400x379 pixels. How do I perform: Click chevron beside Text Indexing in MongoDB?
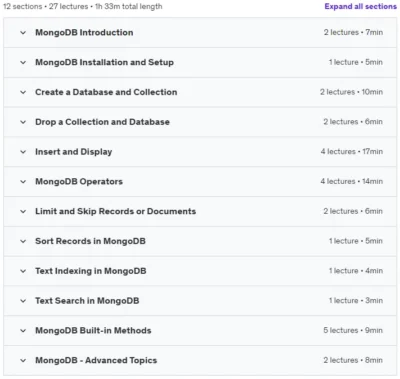(23, 271)
